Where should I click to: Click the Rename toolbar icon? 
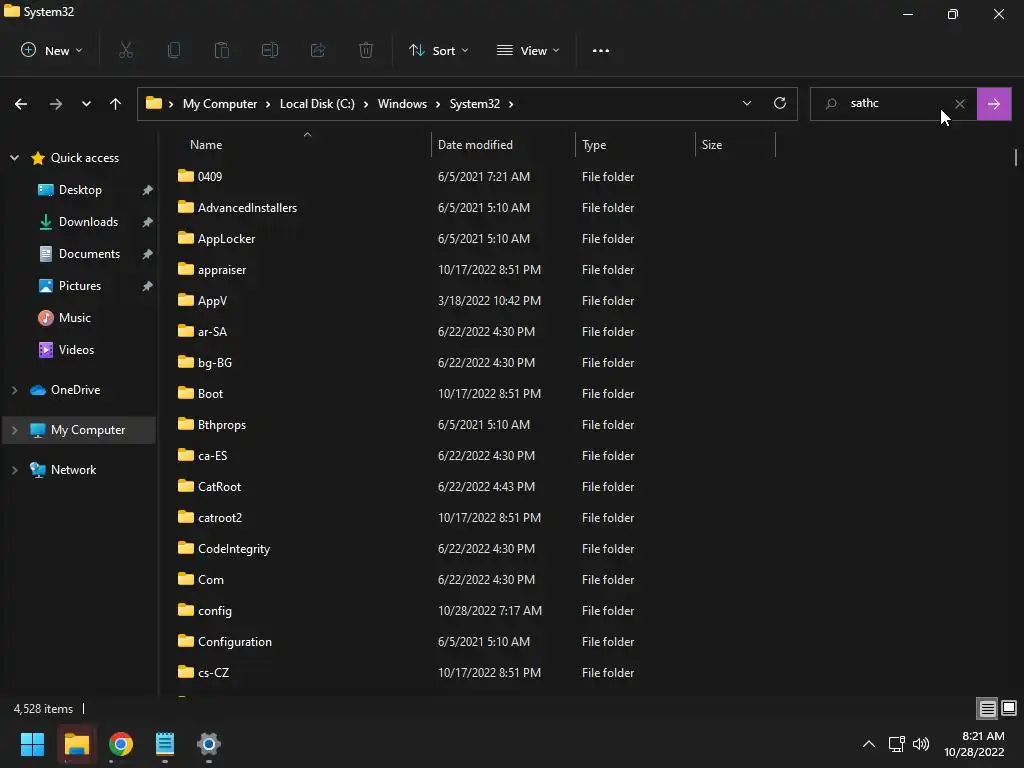coord(270,50)
